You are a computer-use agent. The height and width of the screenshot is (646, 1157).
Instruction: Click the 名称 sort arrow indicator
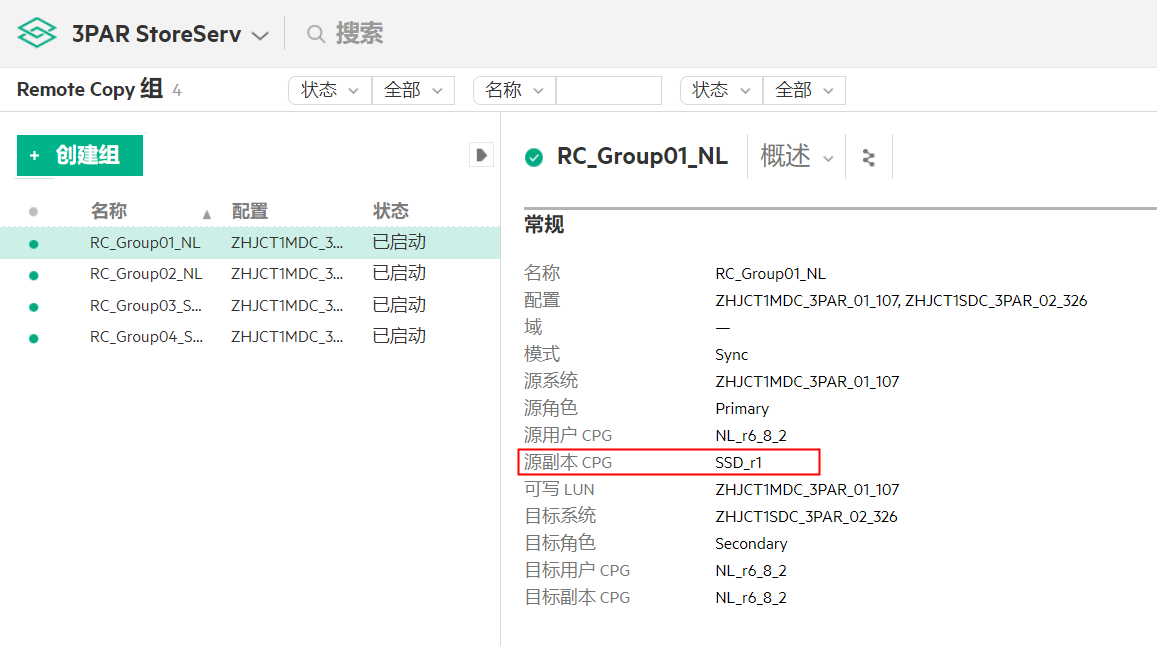[x=207, y=214]
